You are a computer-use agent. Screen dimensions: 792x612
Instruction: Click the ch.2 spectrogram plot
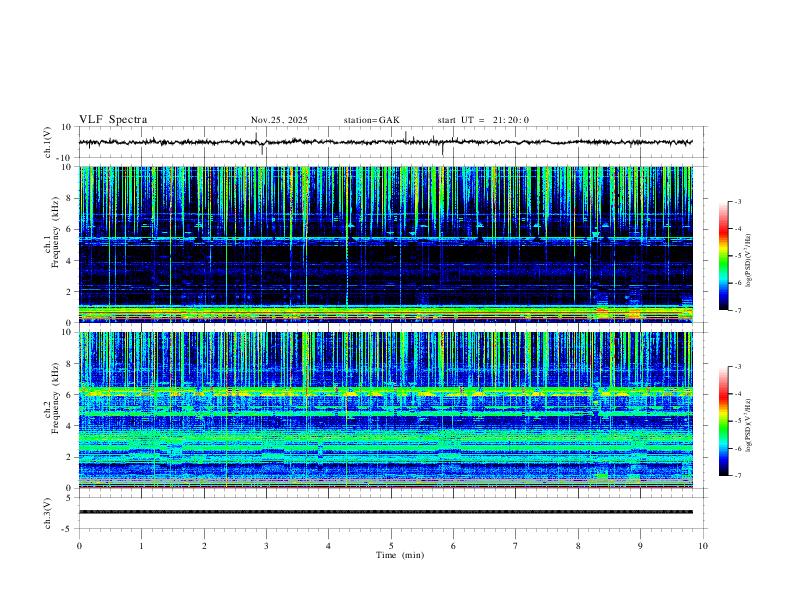[x=386, y=410]
